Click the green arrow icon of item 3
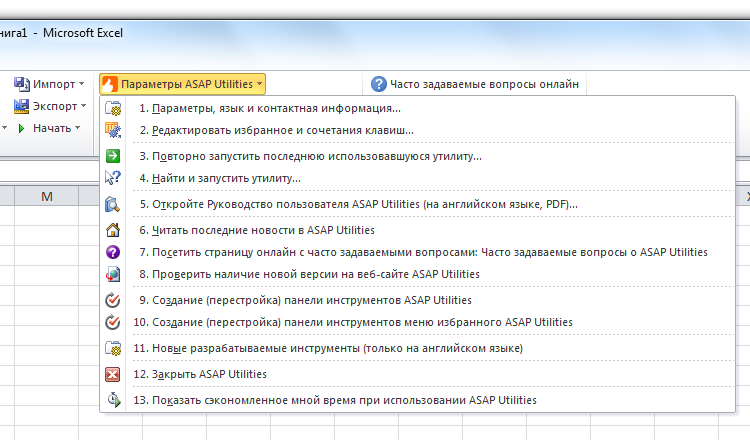Screen dimensions: 750x440 (113, 156)
